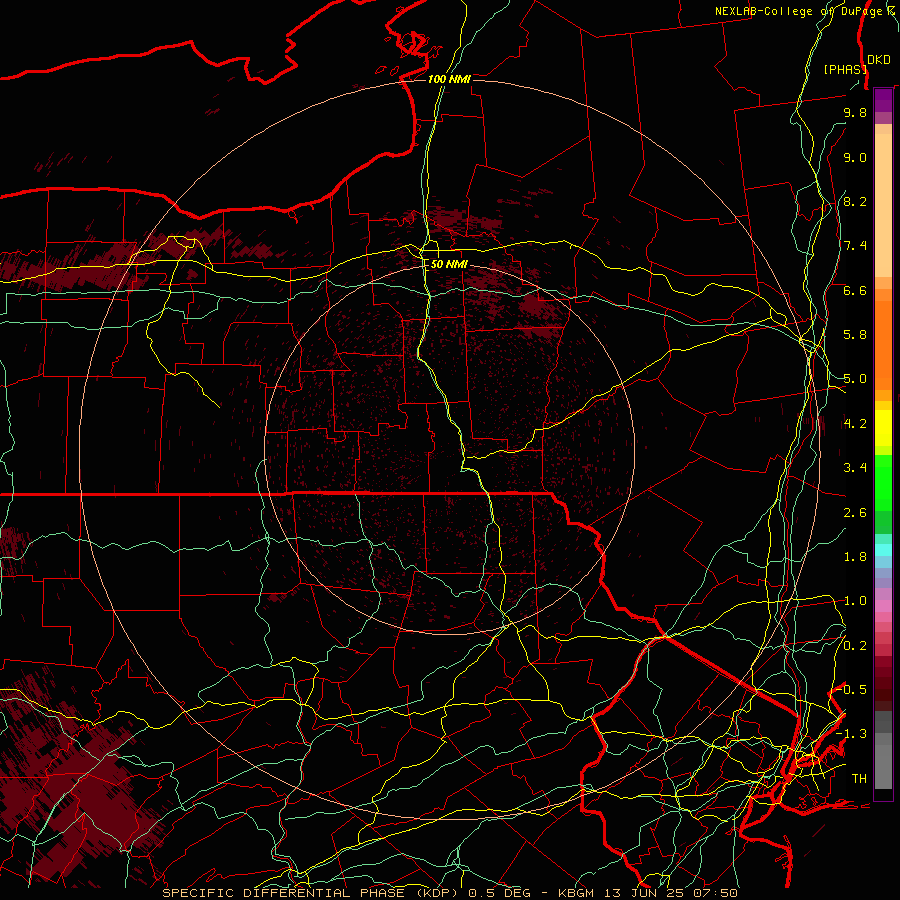Select the 4.2 legend value
Viewport: 900px width, 900px height.
855,424
